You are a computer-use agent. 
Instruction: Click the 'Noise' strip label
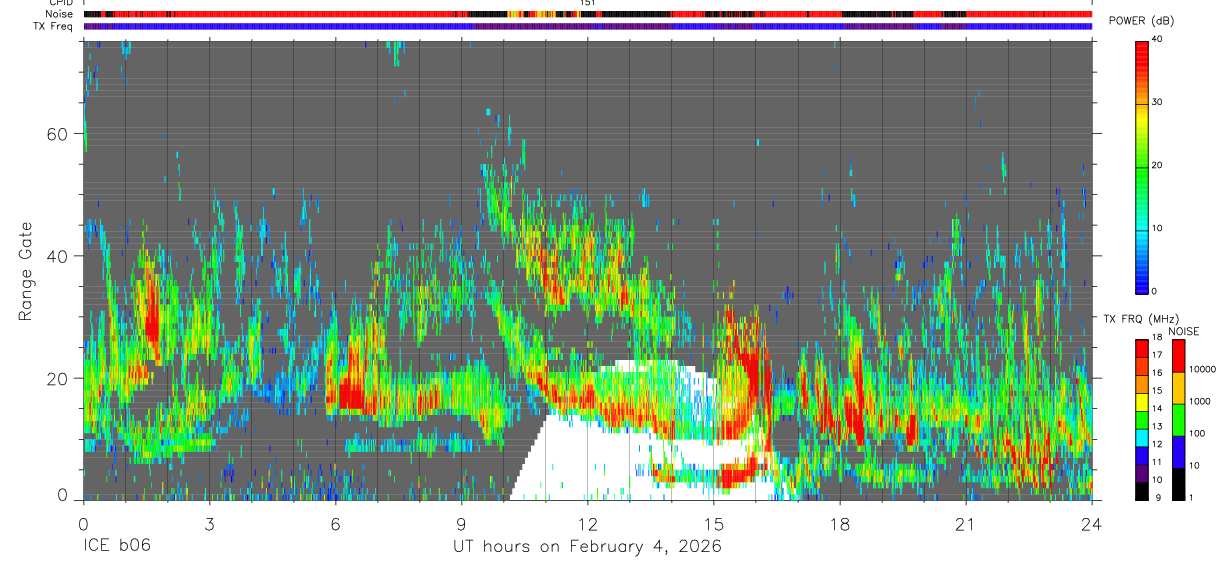(x=61, y=14)
